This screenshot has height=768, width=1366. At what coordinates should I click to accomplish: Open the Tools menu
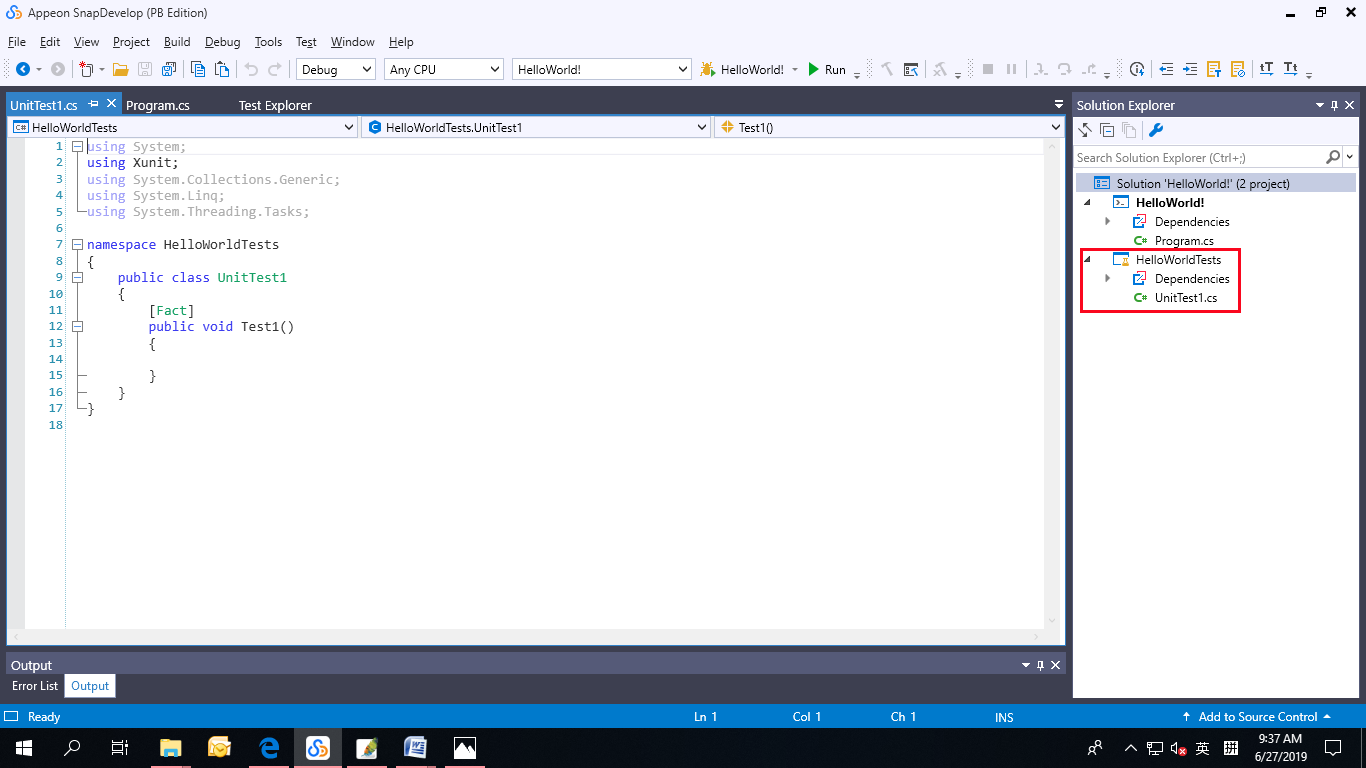pos(268,42)
